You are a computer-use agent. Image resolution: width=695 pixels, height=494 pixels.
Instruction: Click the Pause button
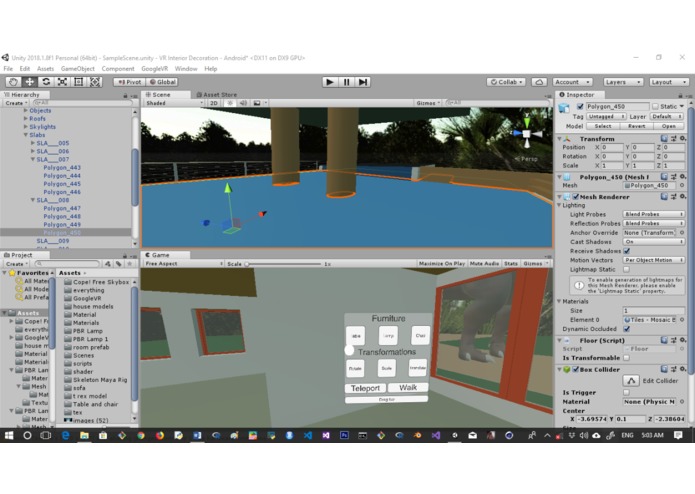pos(346,82)
